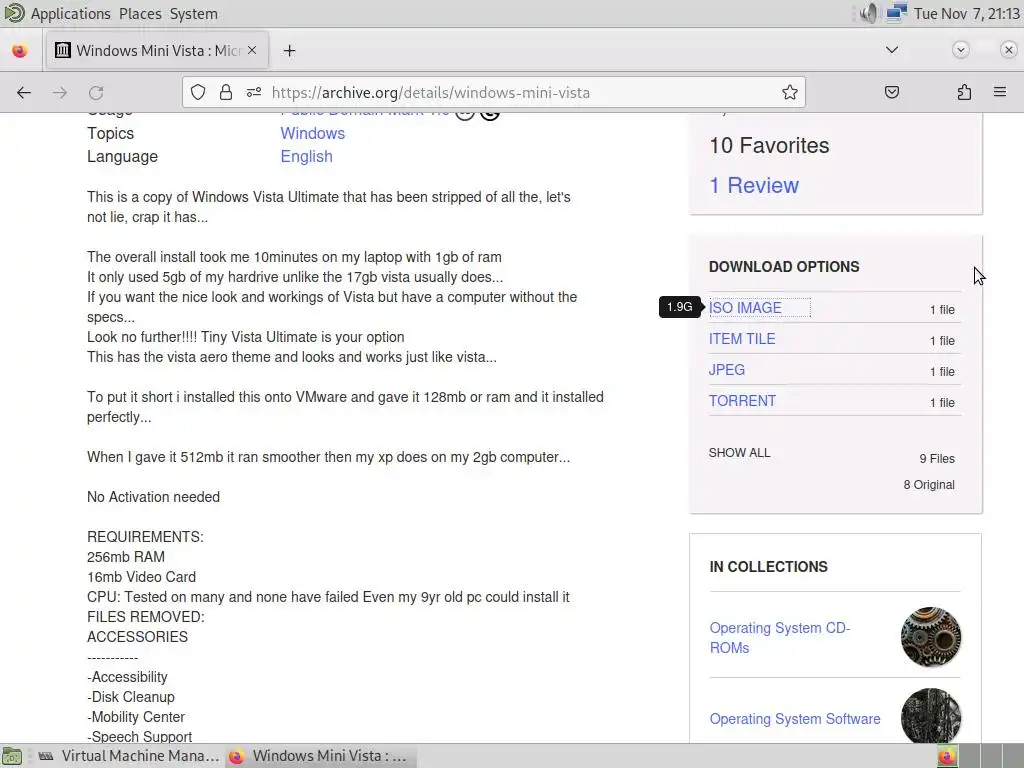The image size is (1024, 768).
Task: Expand the list all tabs chevron
Action: tap(891, 50)
